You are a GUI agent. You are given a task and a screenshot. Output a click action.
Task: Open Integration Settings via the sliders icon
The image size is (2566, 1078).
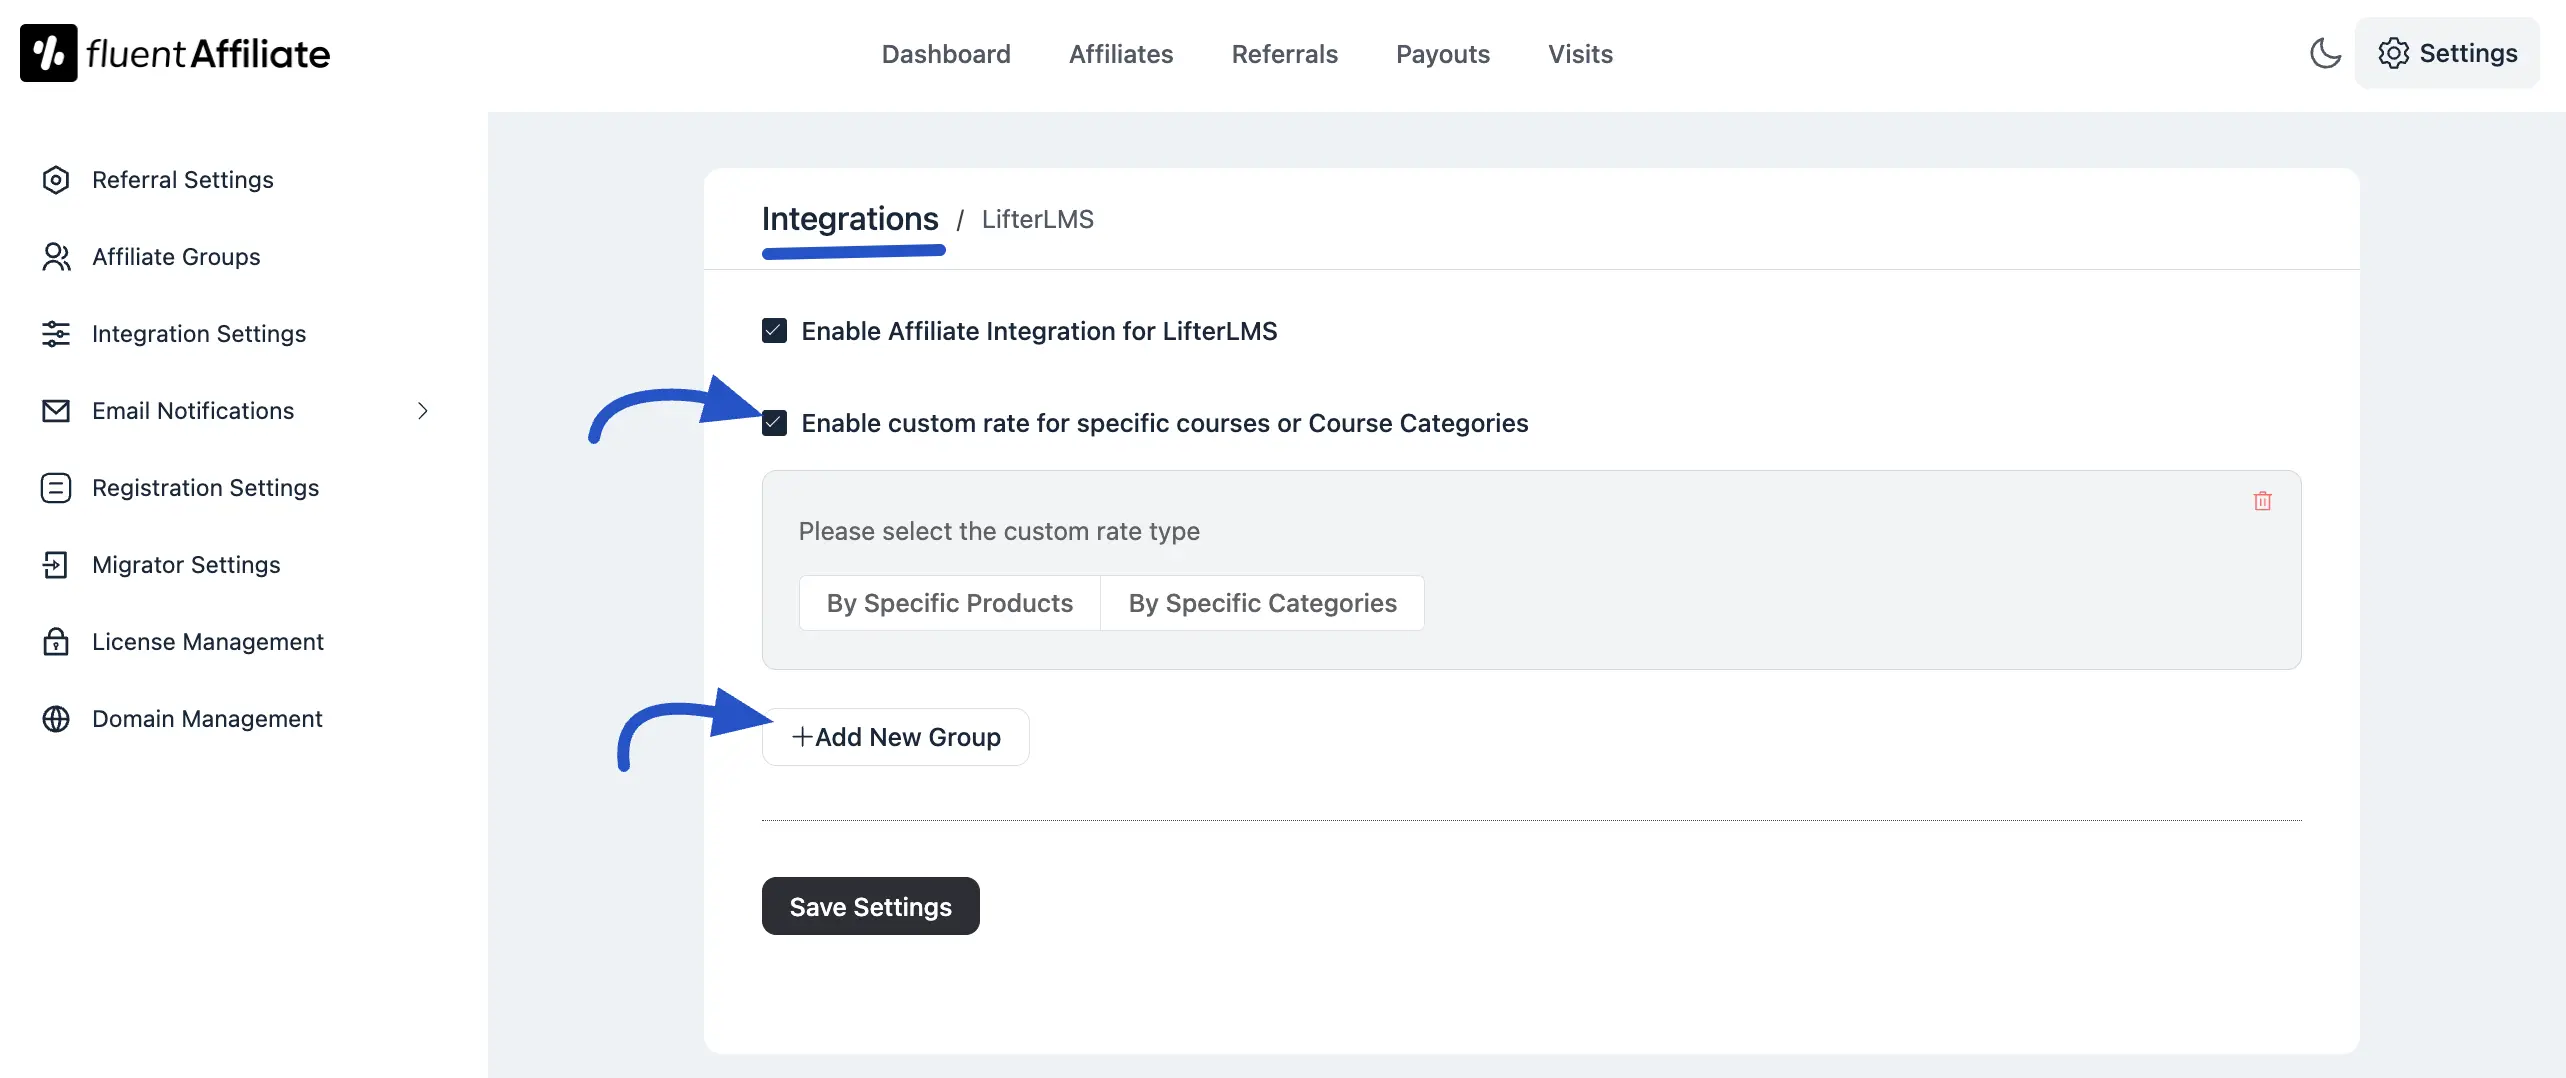click(56, 334)
